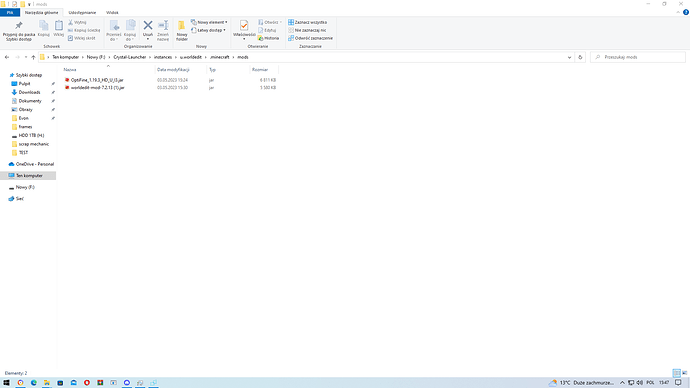Switch to the Widok tab
Viewport: 690px width, 388px height.
[112, 13]
